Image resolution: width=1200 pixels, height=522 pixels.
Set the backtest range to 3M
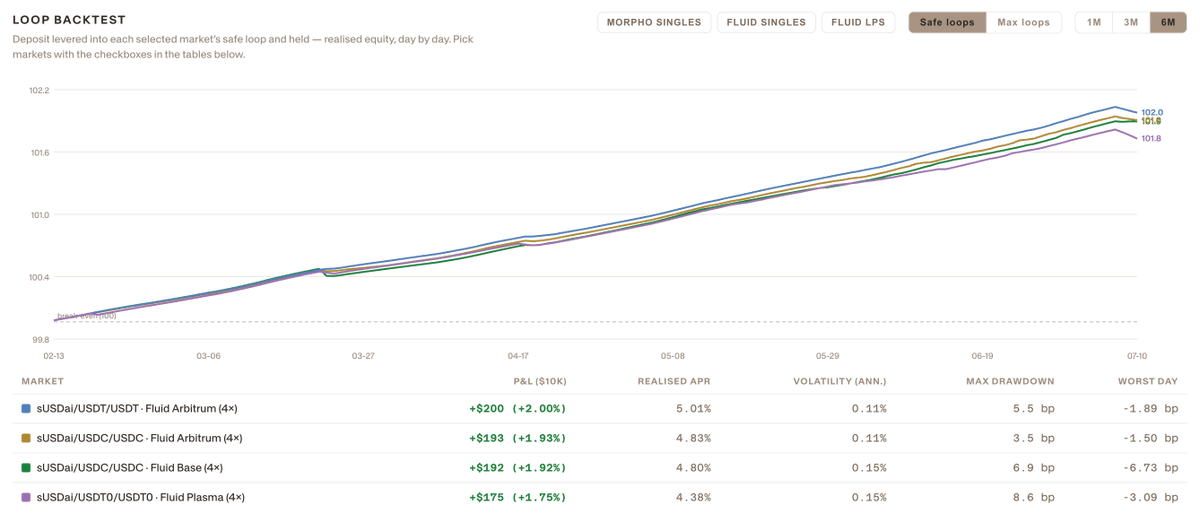[x=1131, y=22]
